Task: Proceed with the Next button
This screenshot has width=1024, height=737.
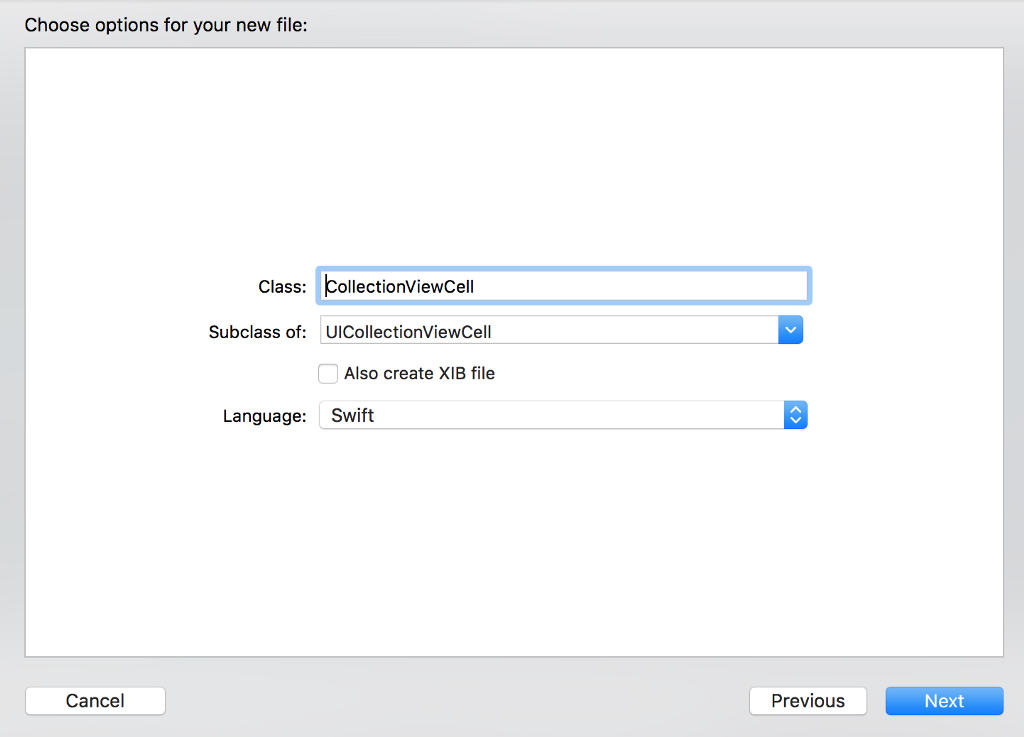Action: click(944, 700)
